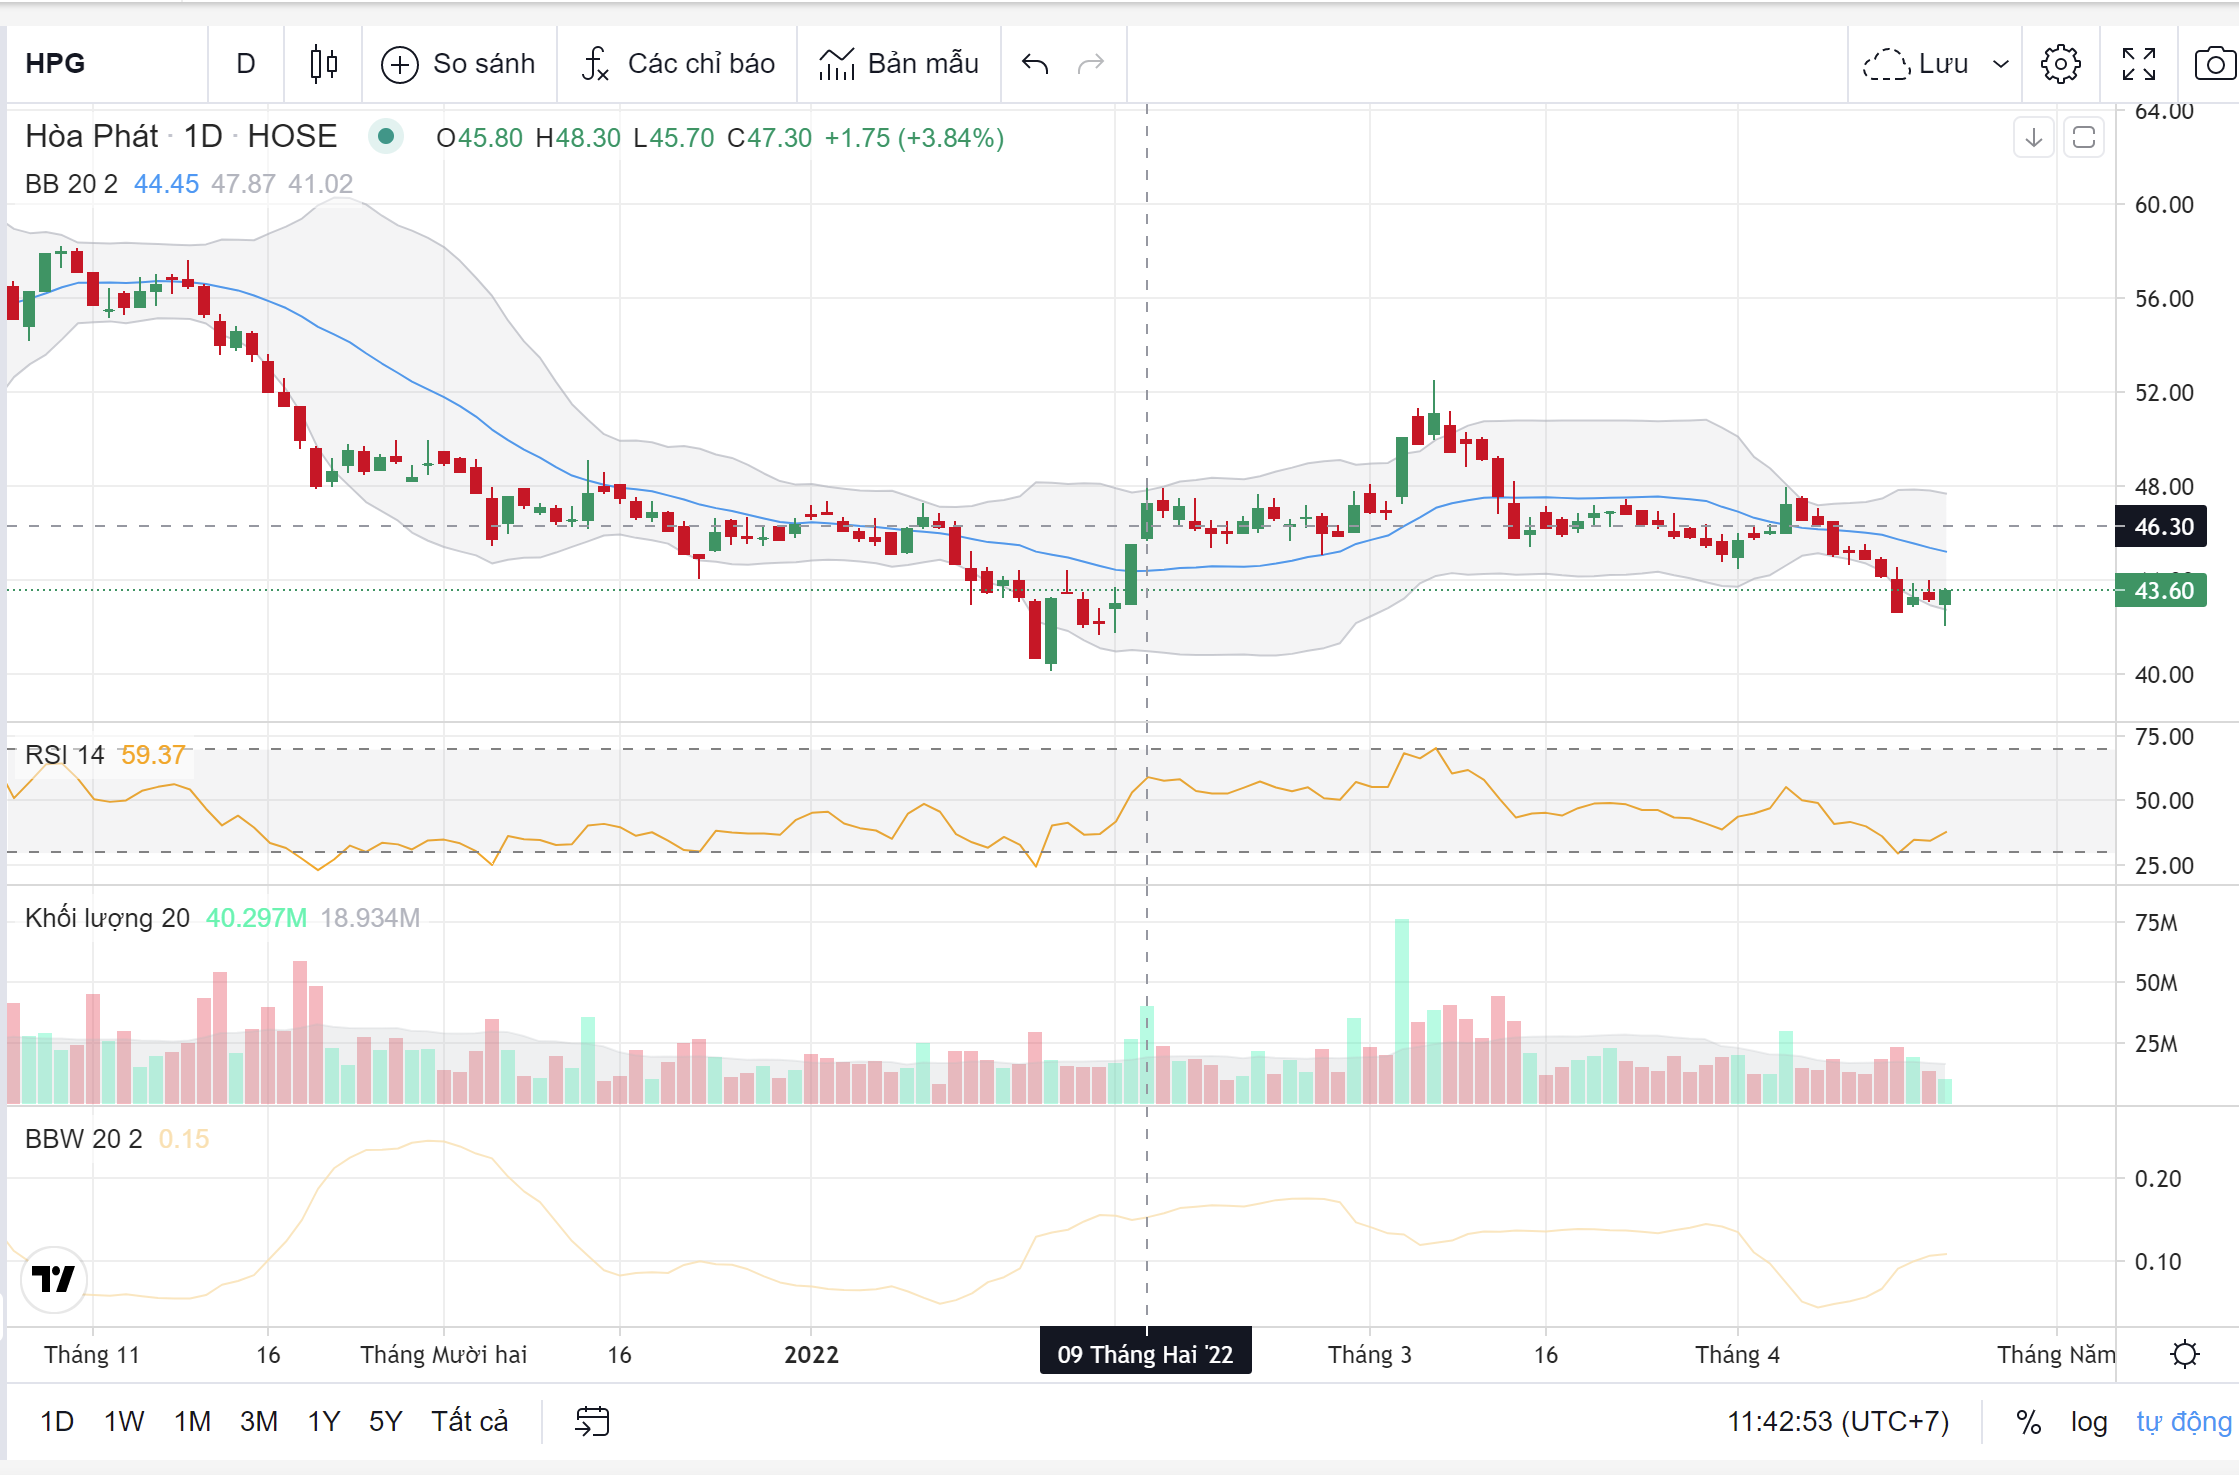The image size is (2239, 1475).
Task: Set time range to 1M
Action: tap(192, 1421)
